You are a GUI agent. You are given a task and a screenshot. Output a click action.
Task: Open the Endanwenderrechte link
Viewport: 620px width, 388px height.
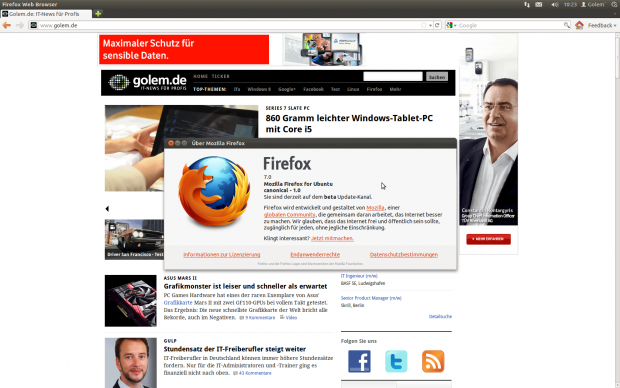(x=315, y=254)
